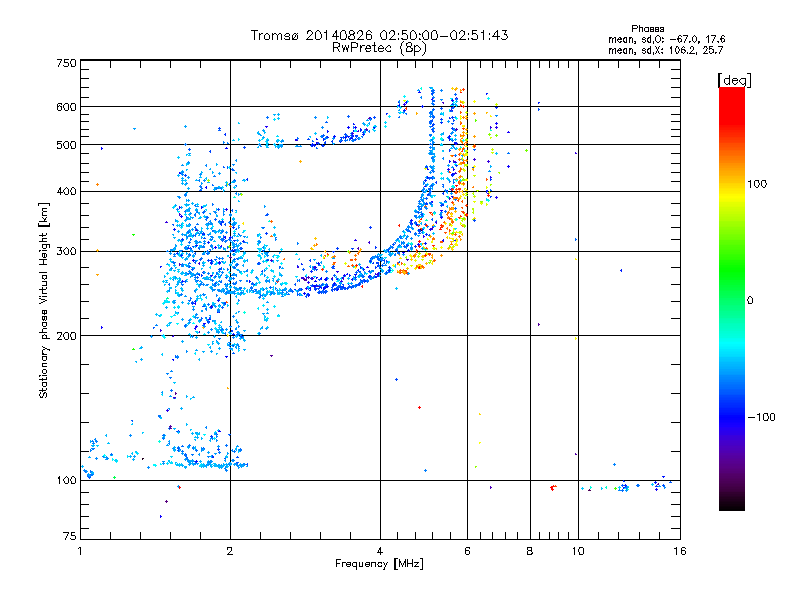Click the y-axis tick label '75'

point(70,536)
